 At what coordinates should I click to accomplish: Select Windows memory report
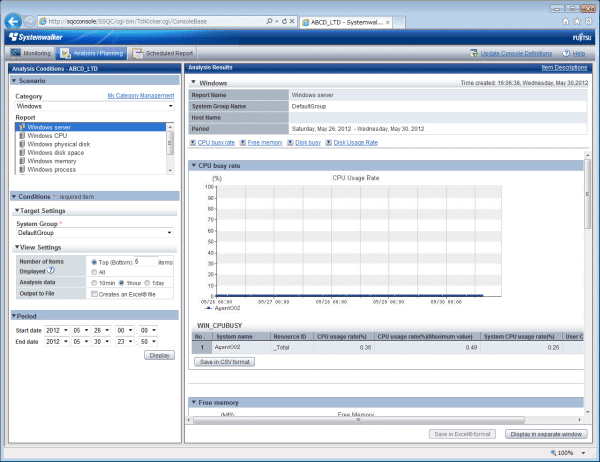(x=91, y=161)
